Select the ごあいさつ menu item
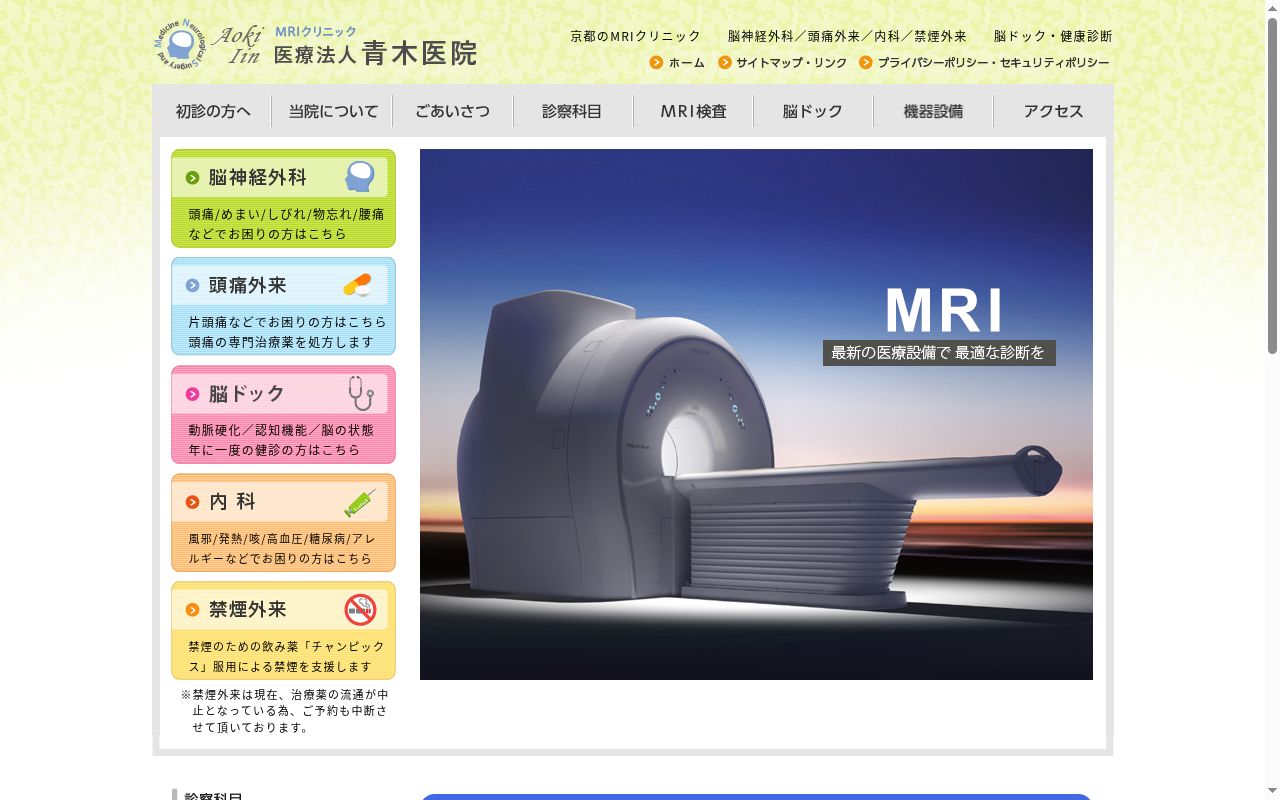Screen dimensions: 1280x800 [453, 111]
